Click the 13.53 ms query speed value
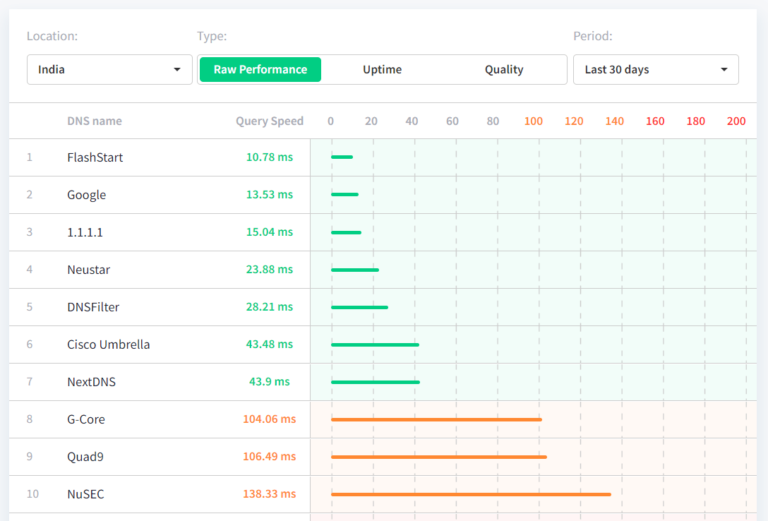Viewport: 768px width, 521px height. 269,194
